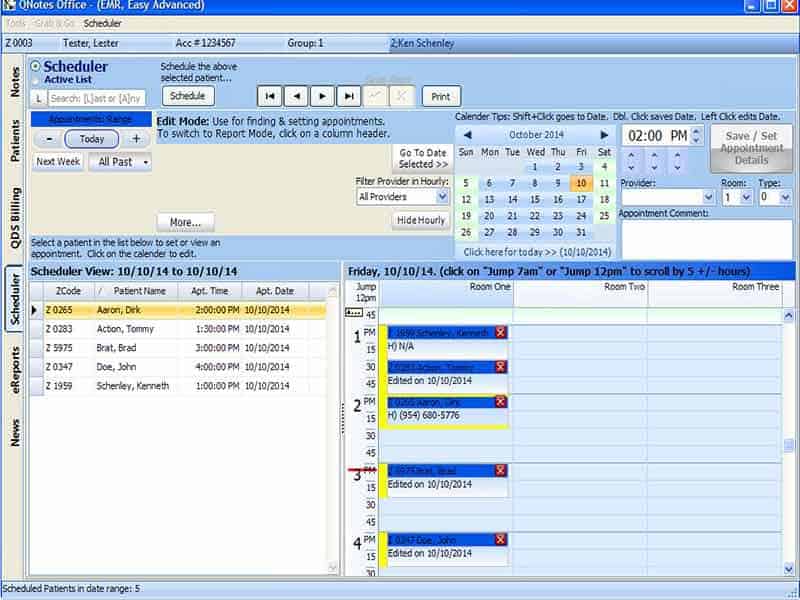Open the Room number dropdown
The image size is (800, 600).
point(745,196)
